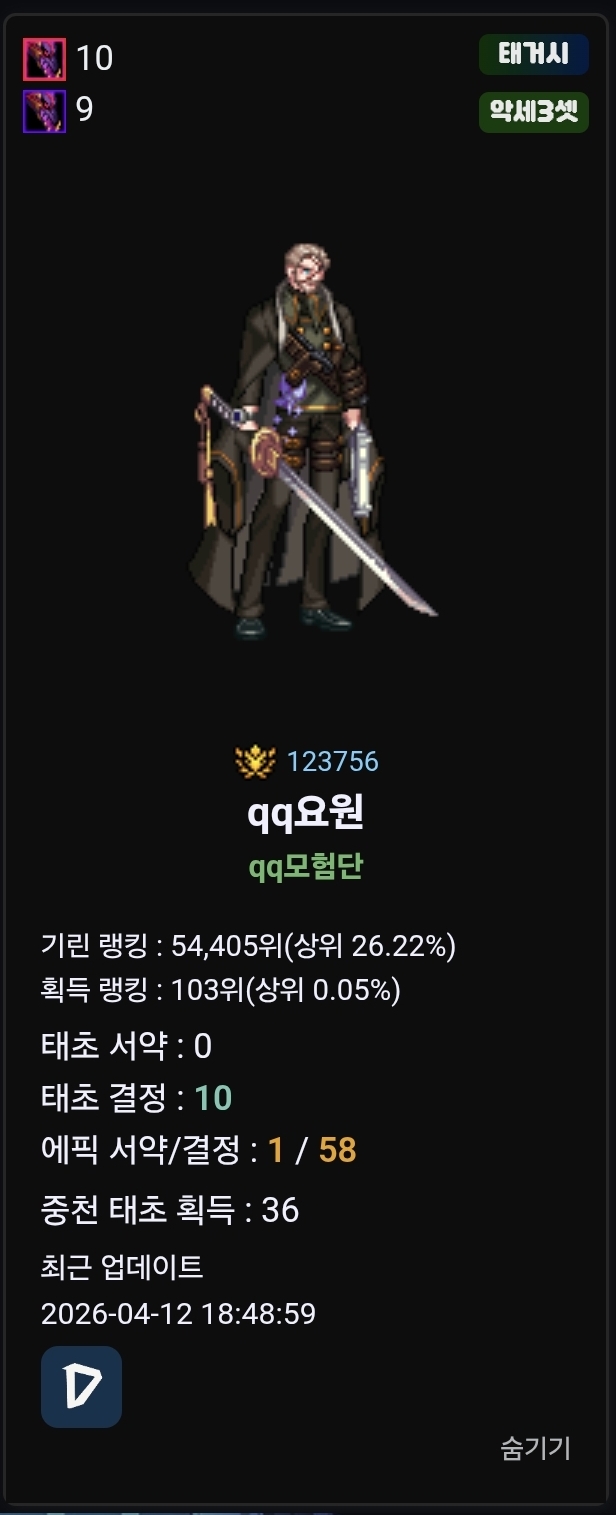
Task: Click the character sprite image
Action: 308,440
